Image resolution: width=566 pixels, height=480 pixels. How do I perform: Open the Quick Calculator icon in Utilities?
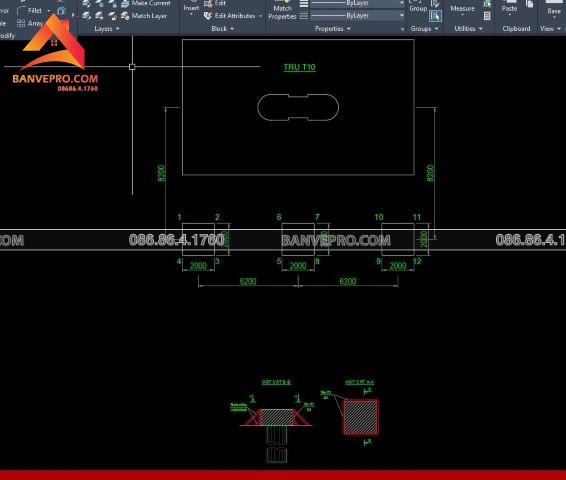(x=487, y=16)
